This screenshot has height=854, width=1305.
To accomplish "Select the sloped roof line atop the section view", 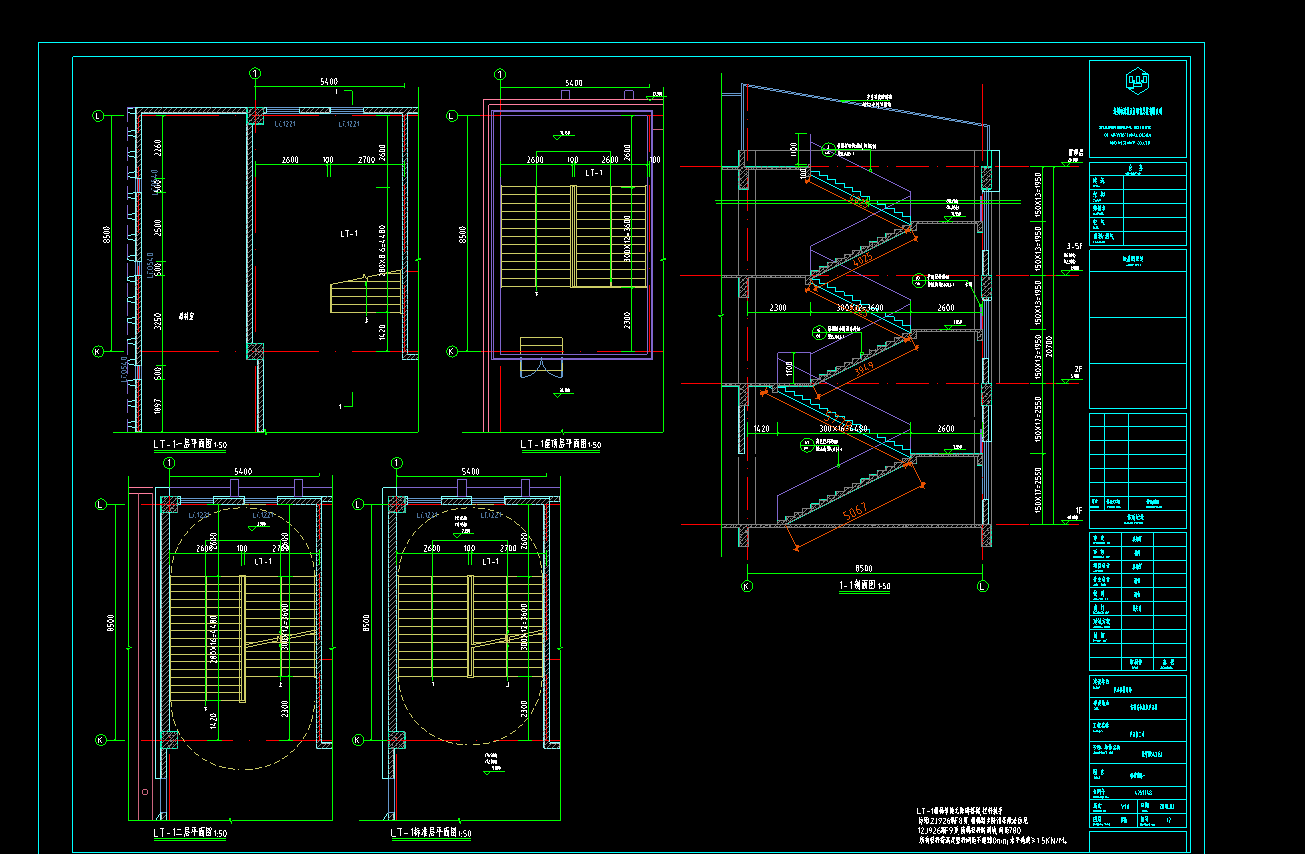I will pyautogui.click(x=865, y=103).
